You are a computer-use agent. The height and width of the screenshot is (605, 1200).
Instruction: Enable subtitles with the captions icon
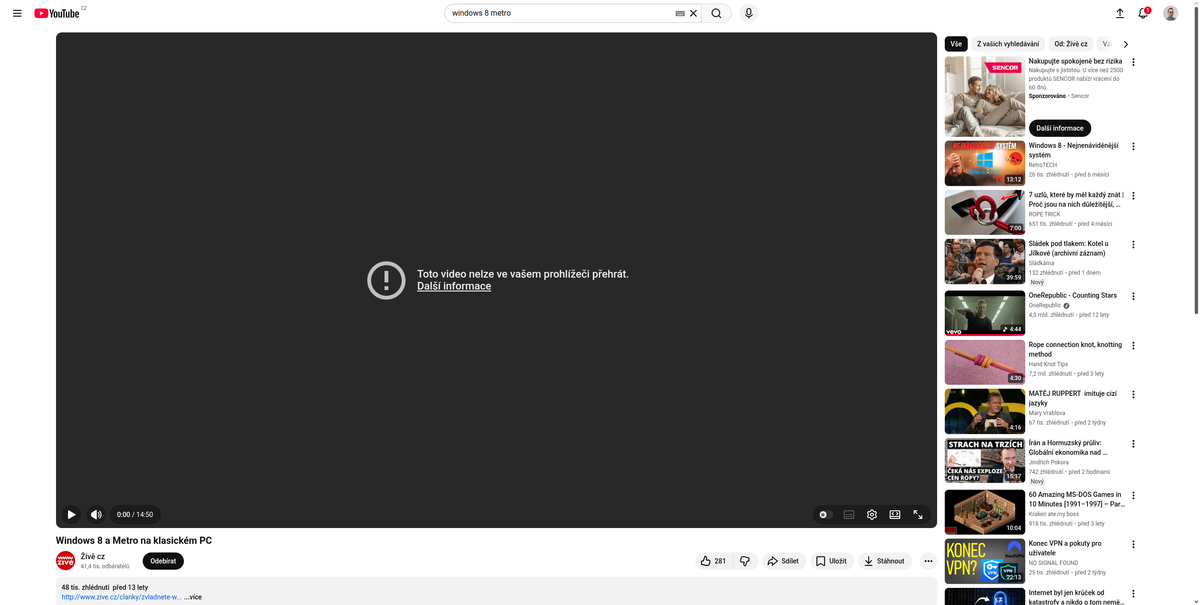pos(847,514)
